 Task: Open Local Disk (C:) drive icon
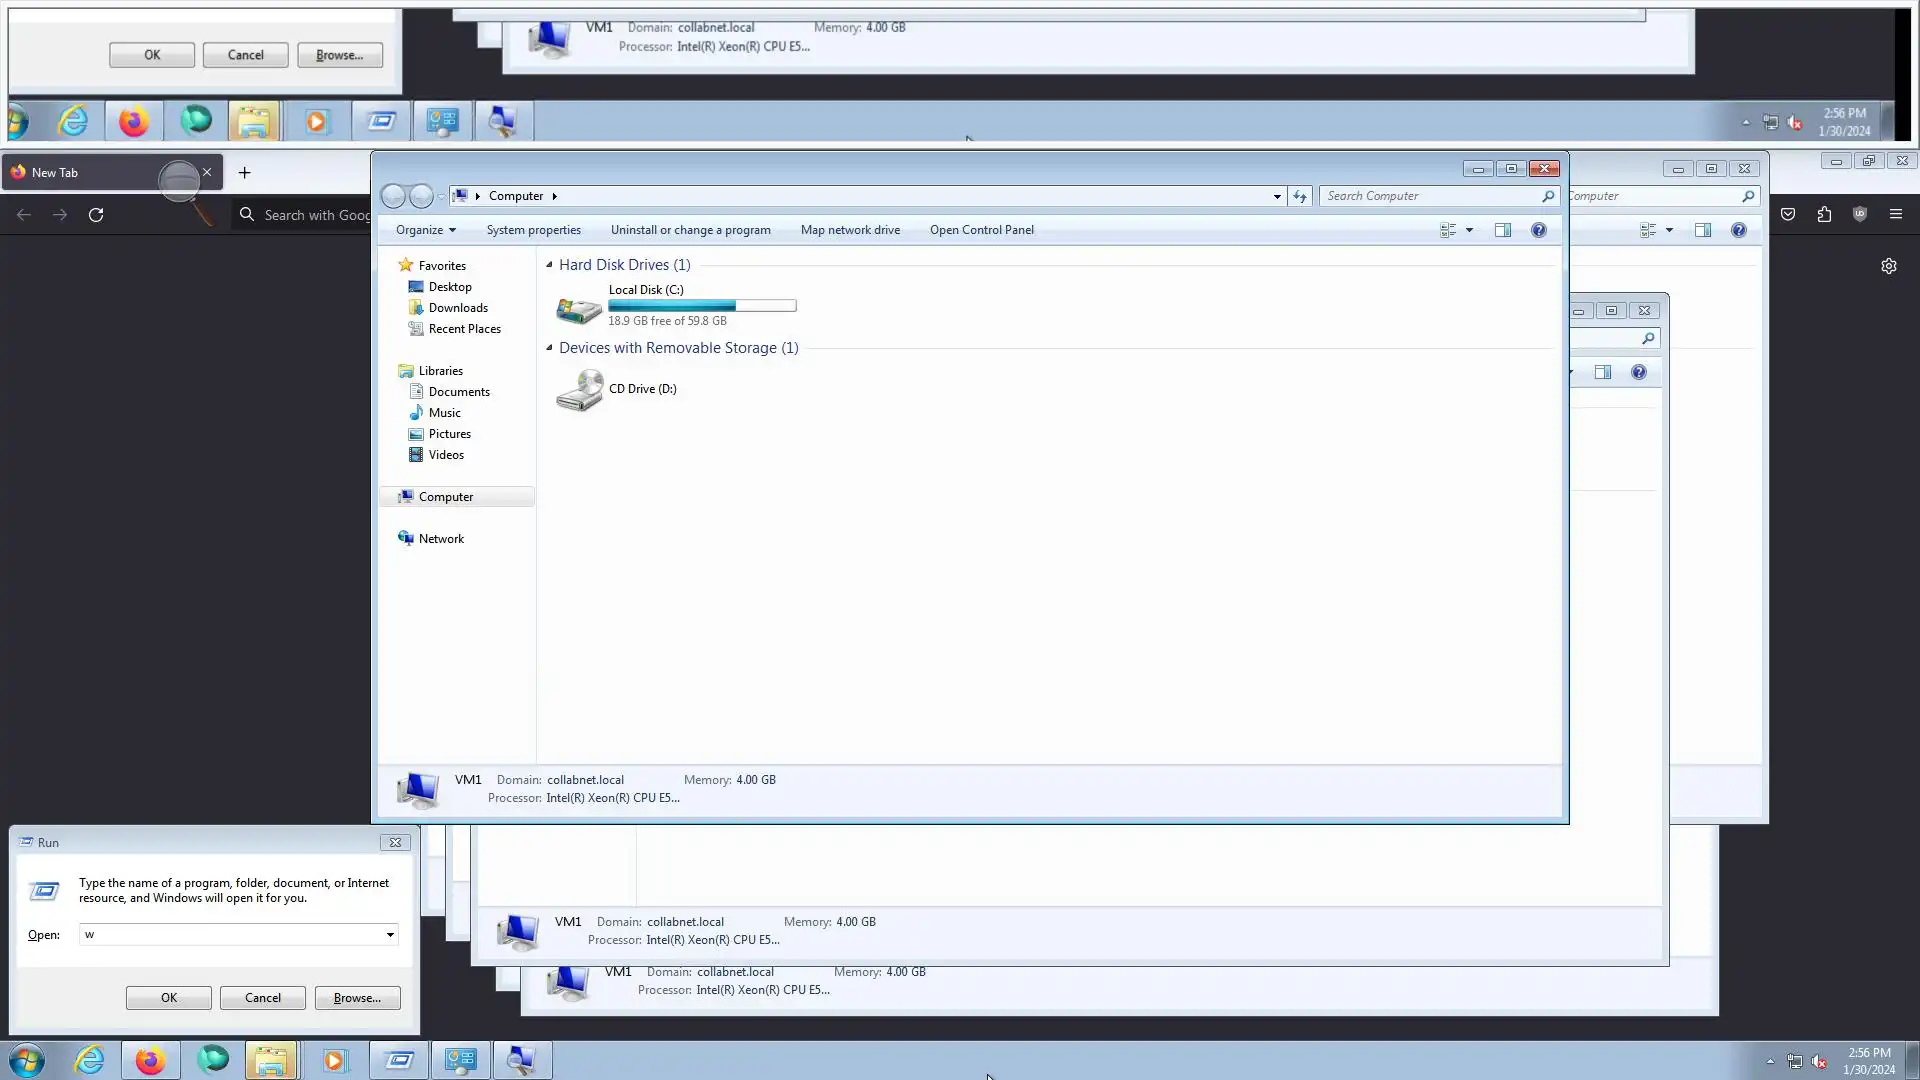click(579, 307)
